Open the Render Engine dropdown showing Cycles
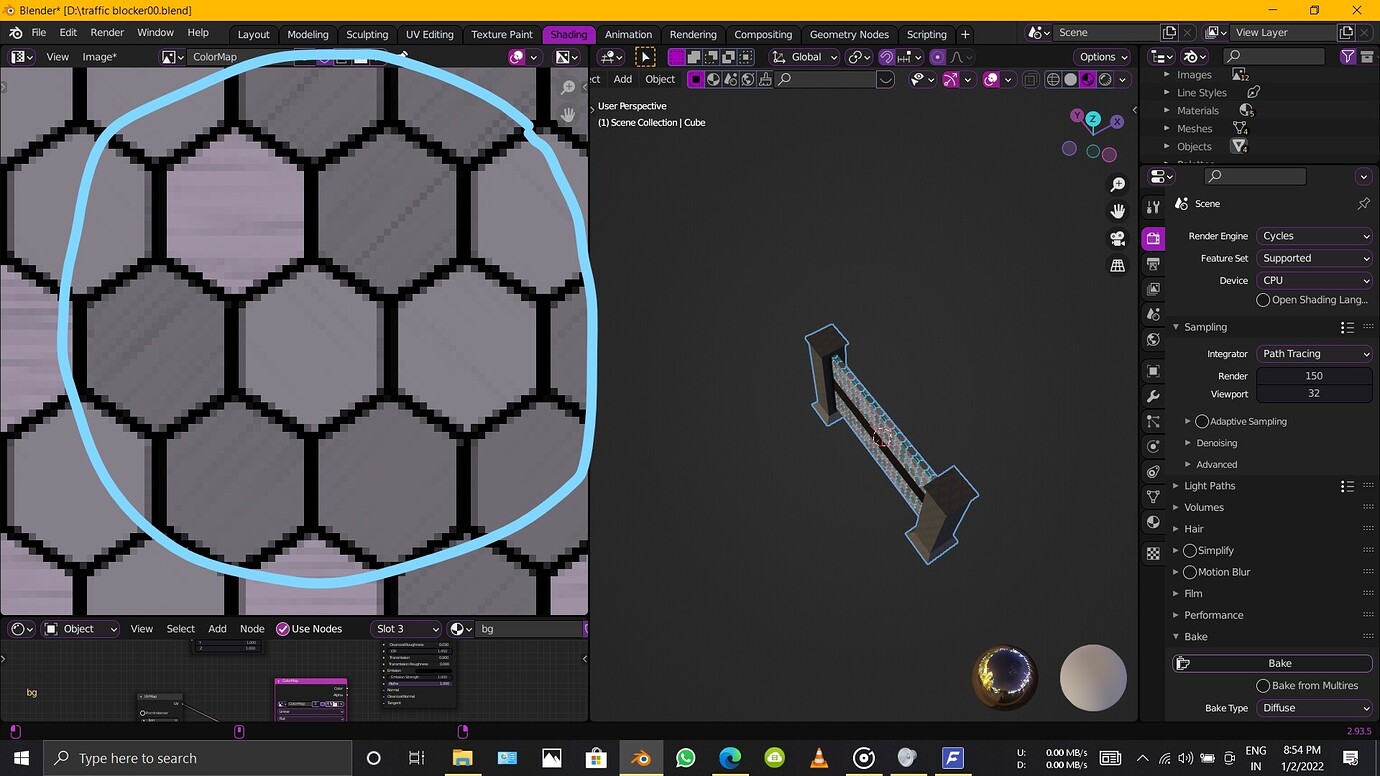The width and height of the screenshot is (1380, 776). (x=1313, y=235)
